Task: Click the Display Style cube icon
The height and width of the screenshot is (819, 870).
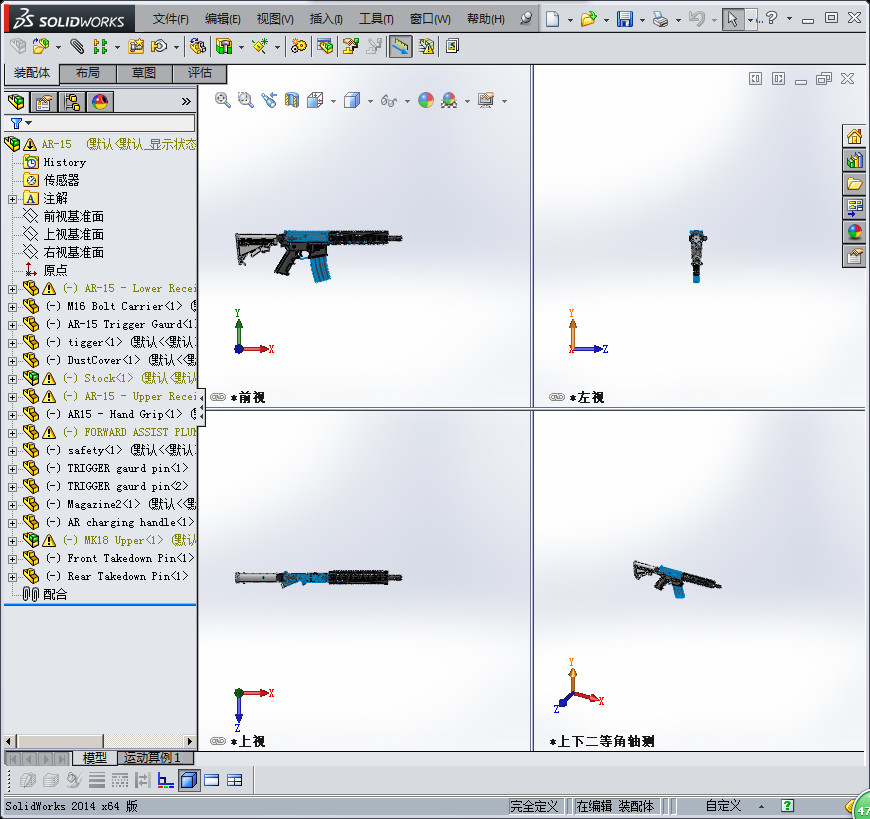Action: click(x=352, y=100)
